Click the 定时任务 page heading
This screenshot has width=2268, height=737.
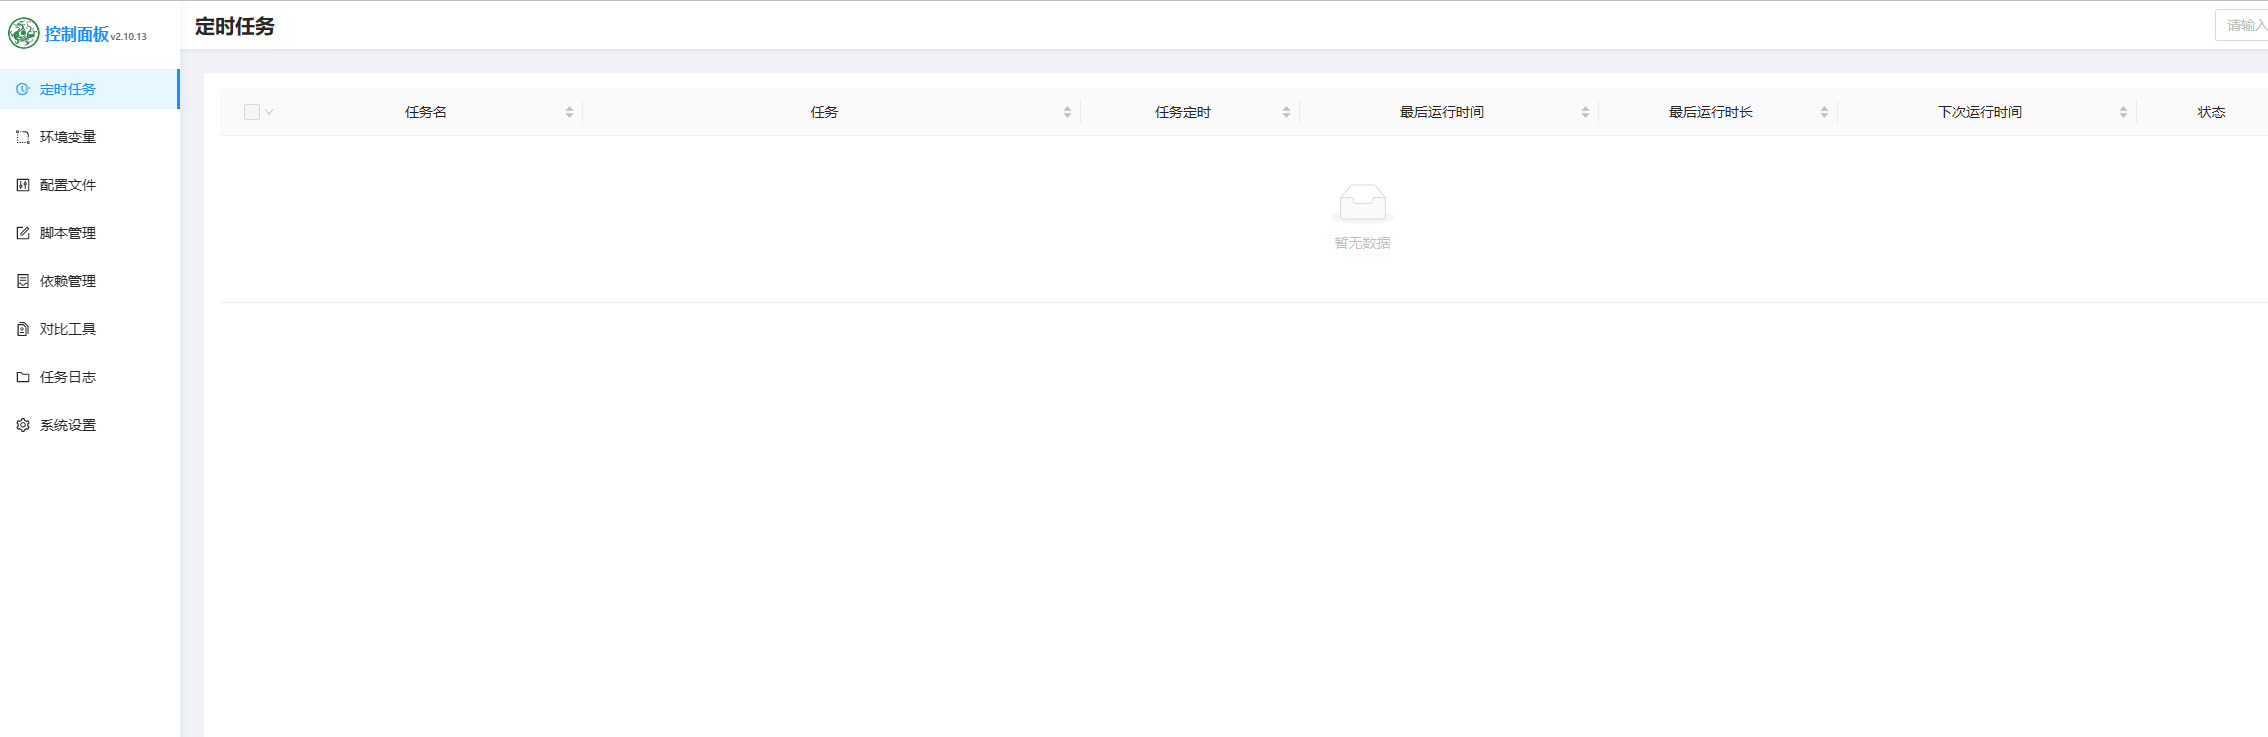pos(235,26)
